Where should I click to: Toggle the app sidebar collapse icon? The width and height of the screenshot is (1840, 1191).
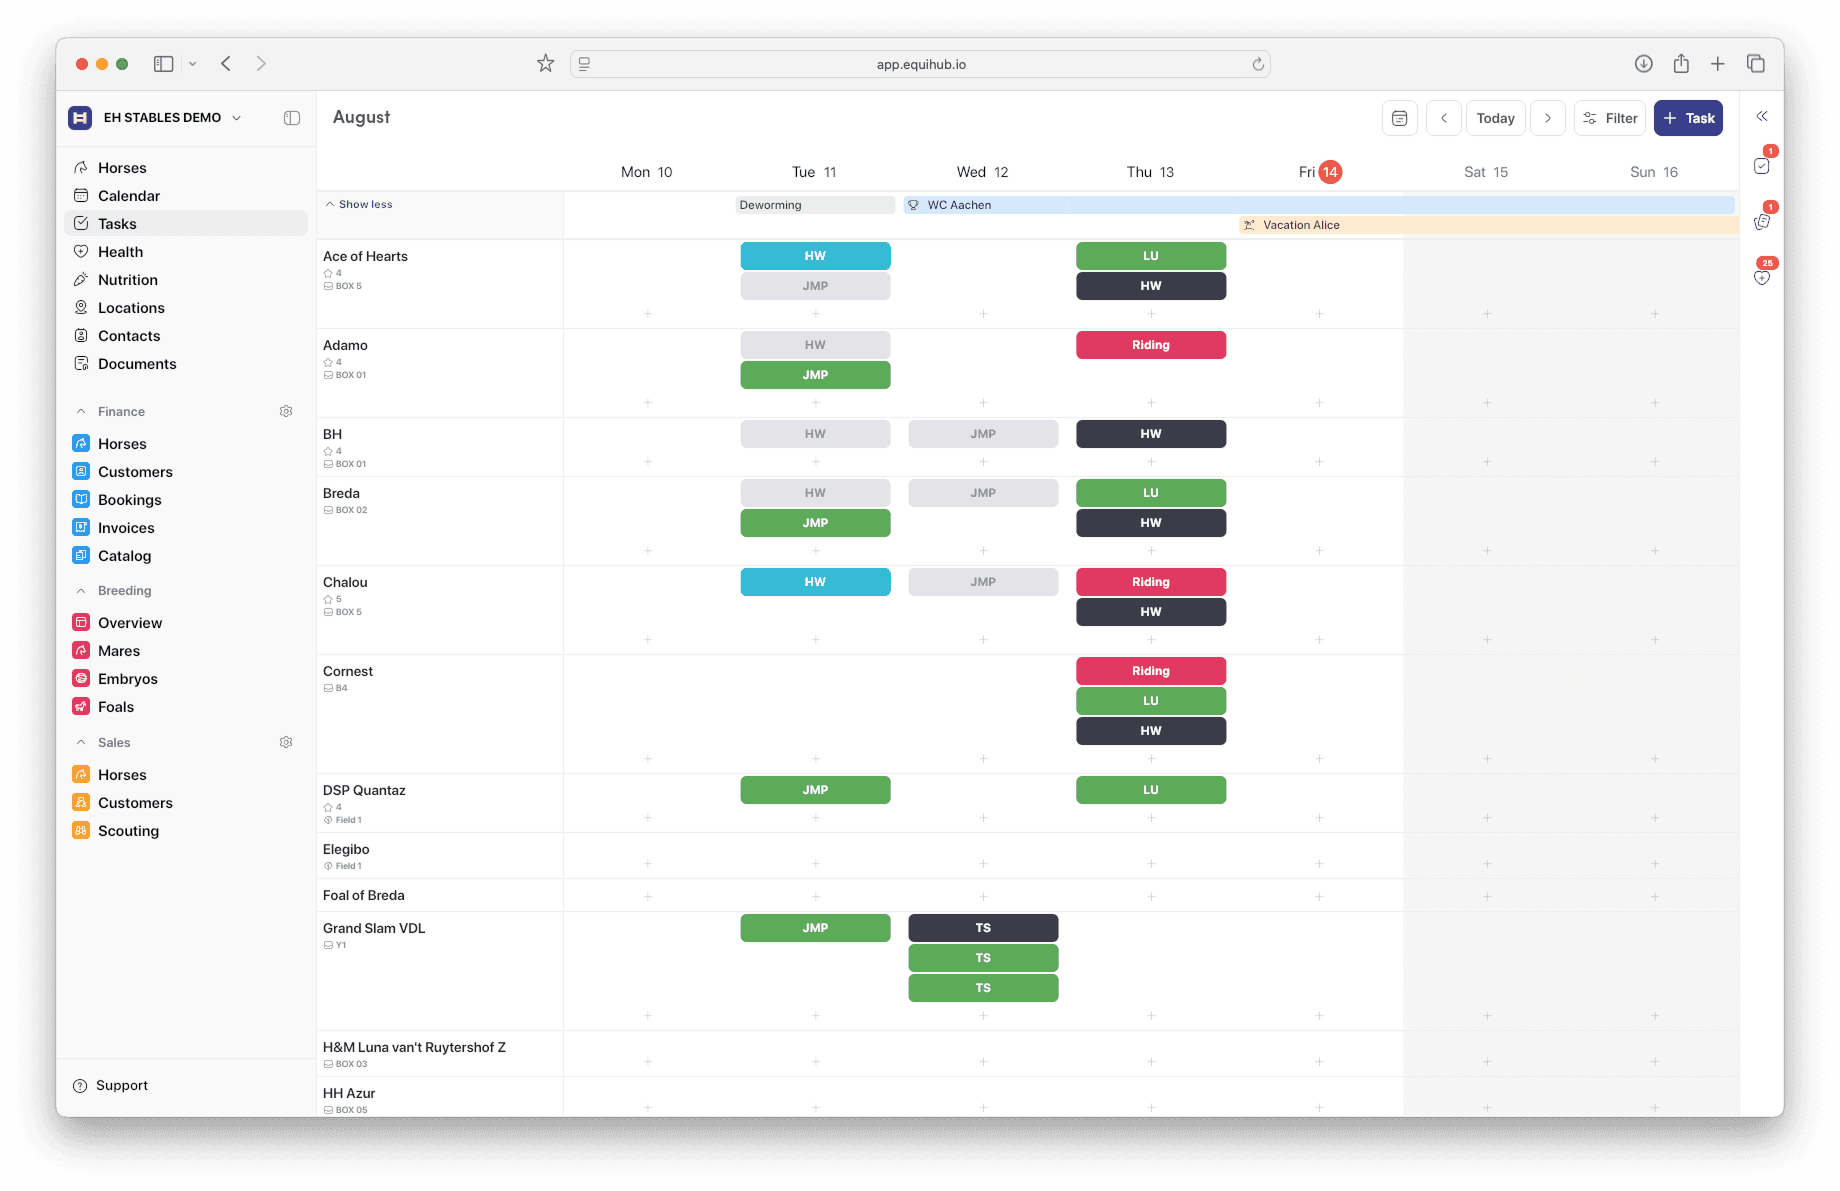(x=292, y=118)
